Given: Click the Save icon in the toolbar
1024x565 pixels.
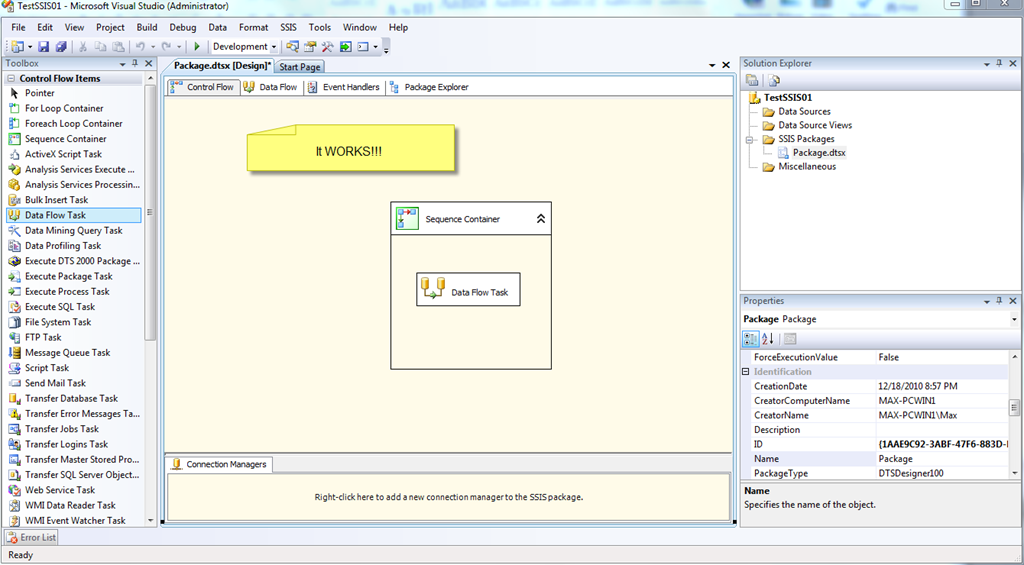Looking at the screenshot, I should 44,46.
